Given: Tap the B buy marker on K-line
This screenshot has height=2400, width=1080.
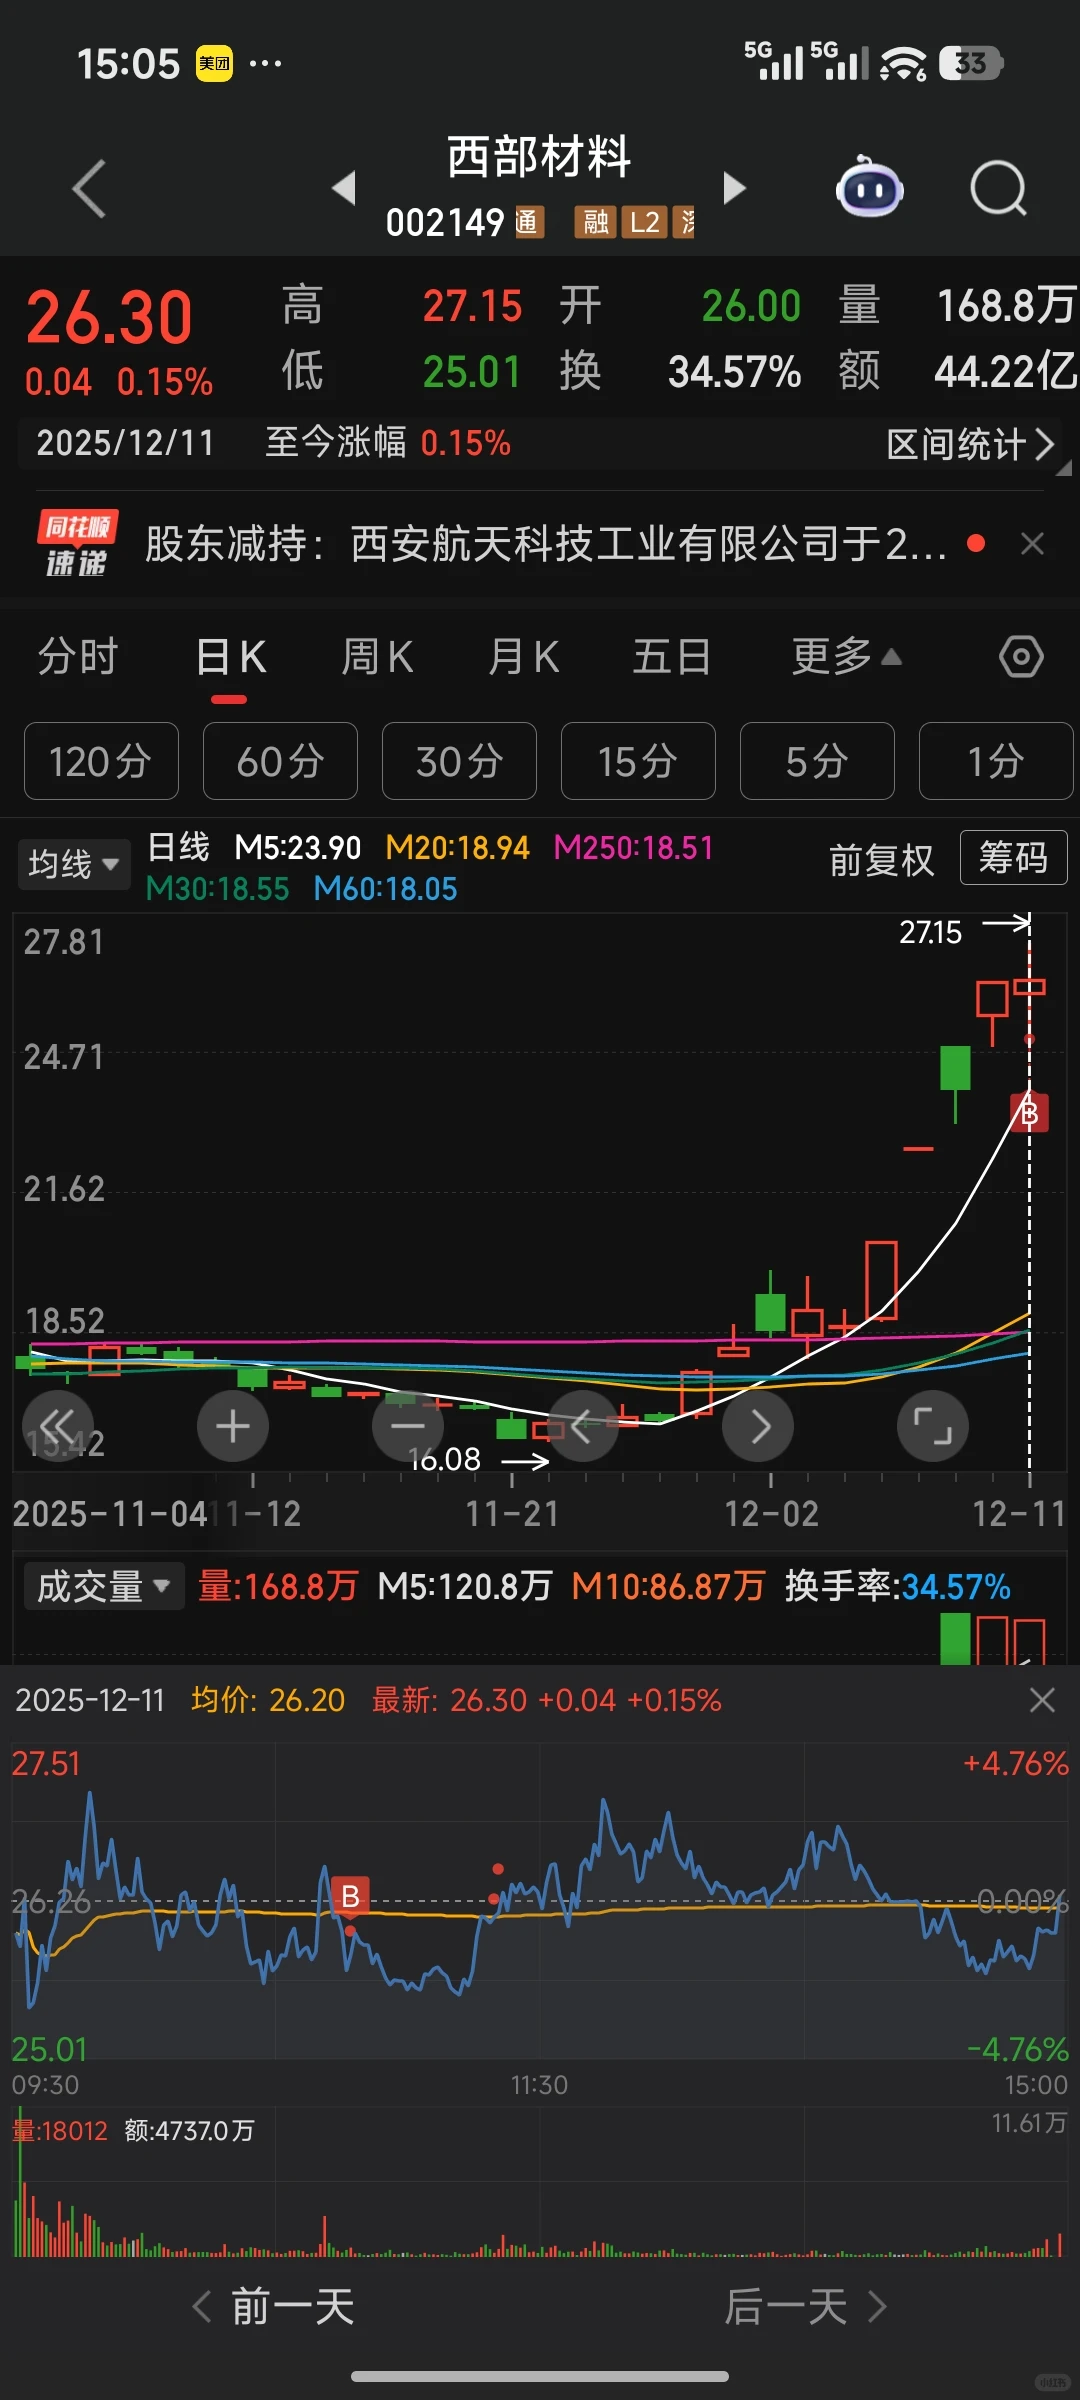Looking at the screenshot, I should pos(1030,1113).
